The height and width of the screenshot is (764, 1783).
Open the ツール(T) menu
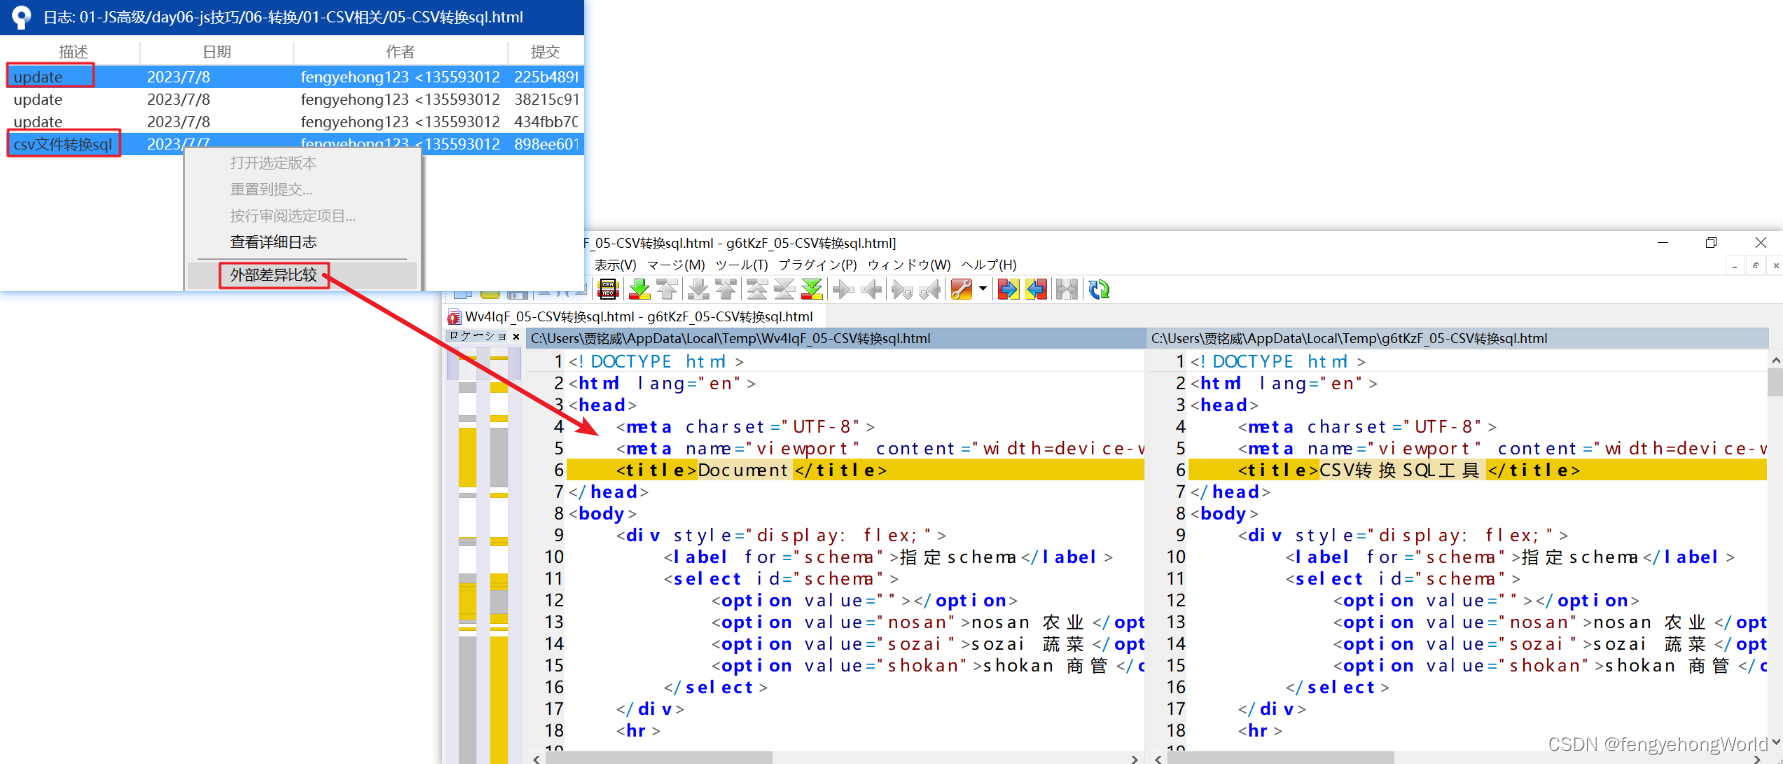click(x=741, y=265)
